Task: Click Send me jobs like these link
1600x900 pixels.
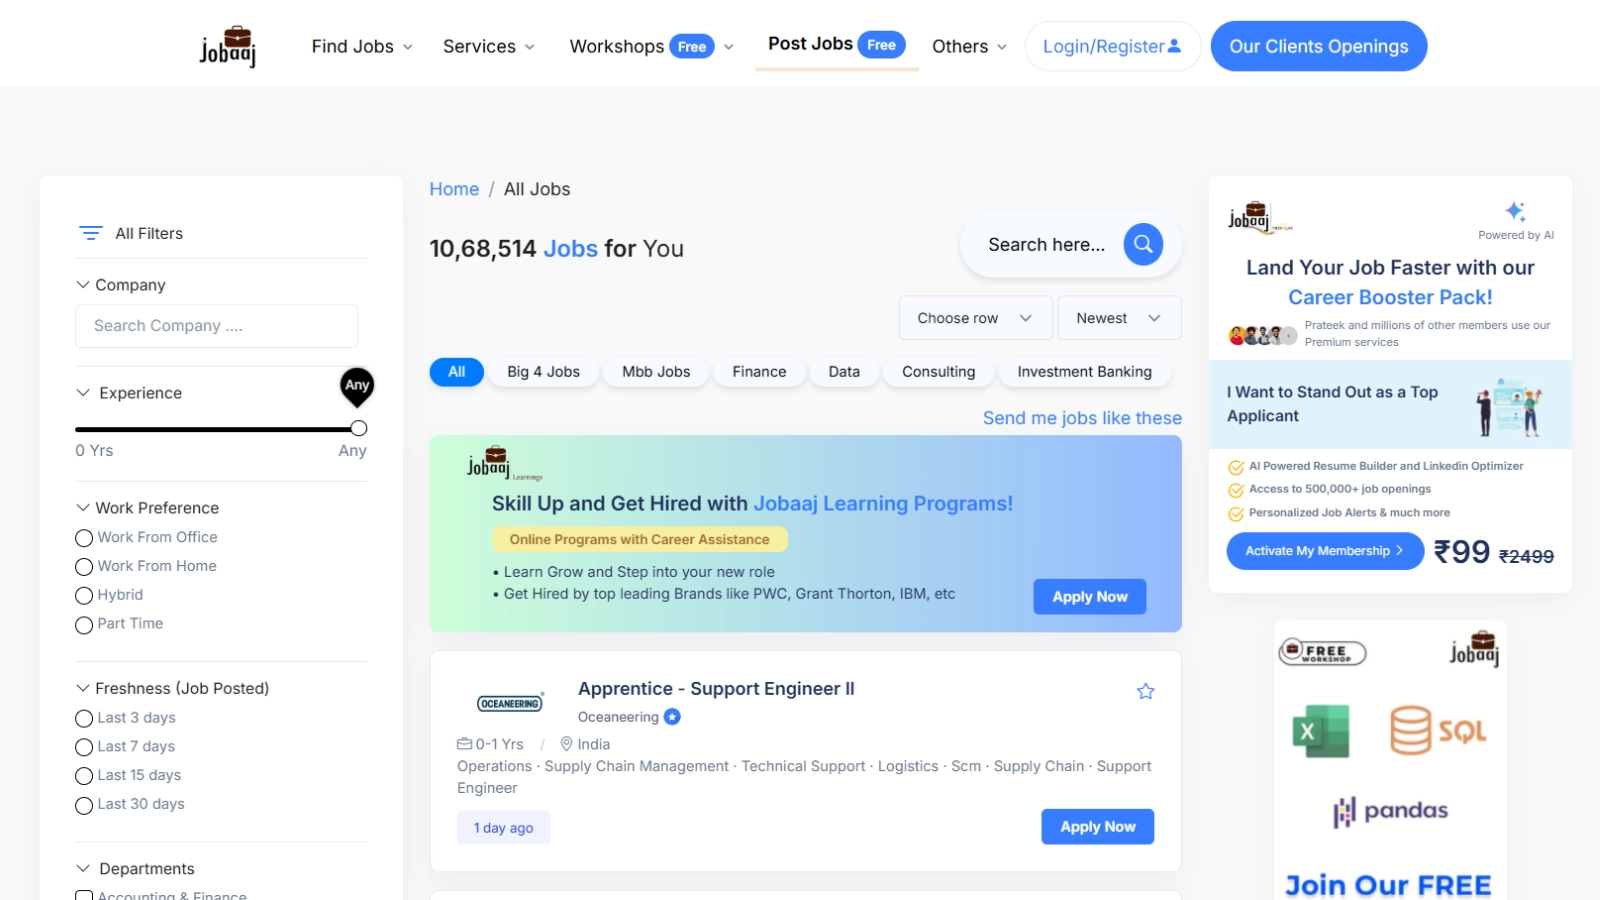Action: tap(1082, 418)
